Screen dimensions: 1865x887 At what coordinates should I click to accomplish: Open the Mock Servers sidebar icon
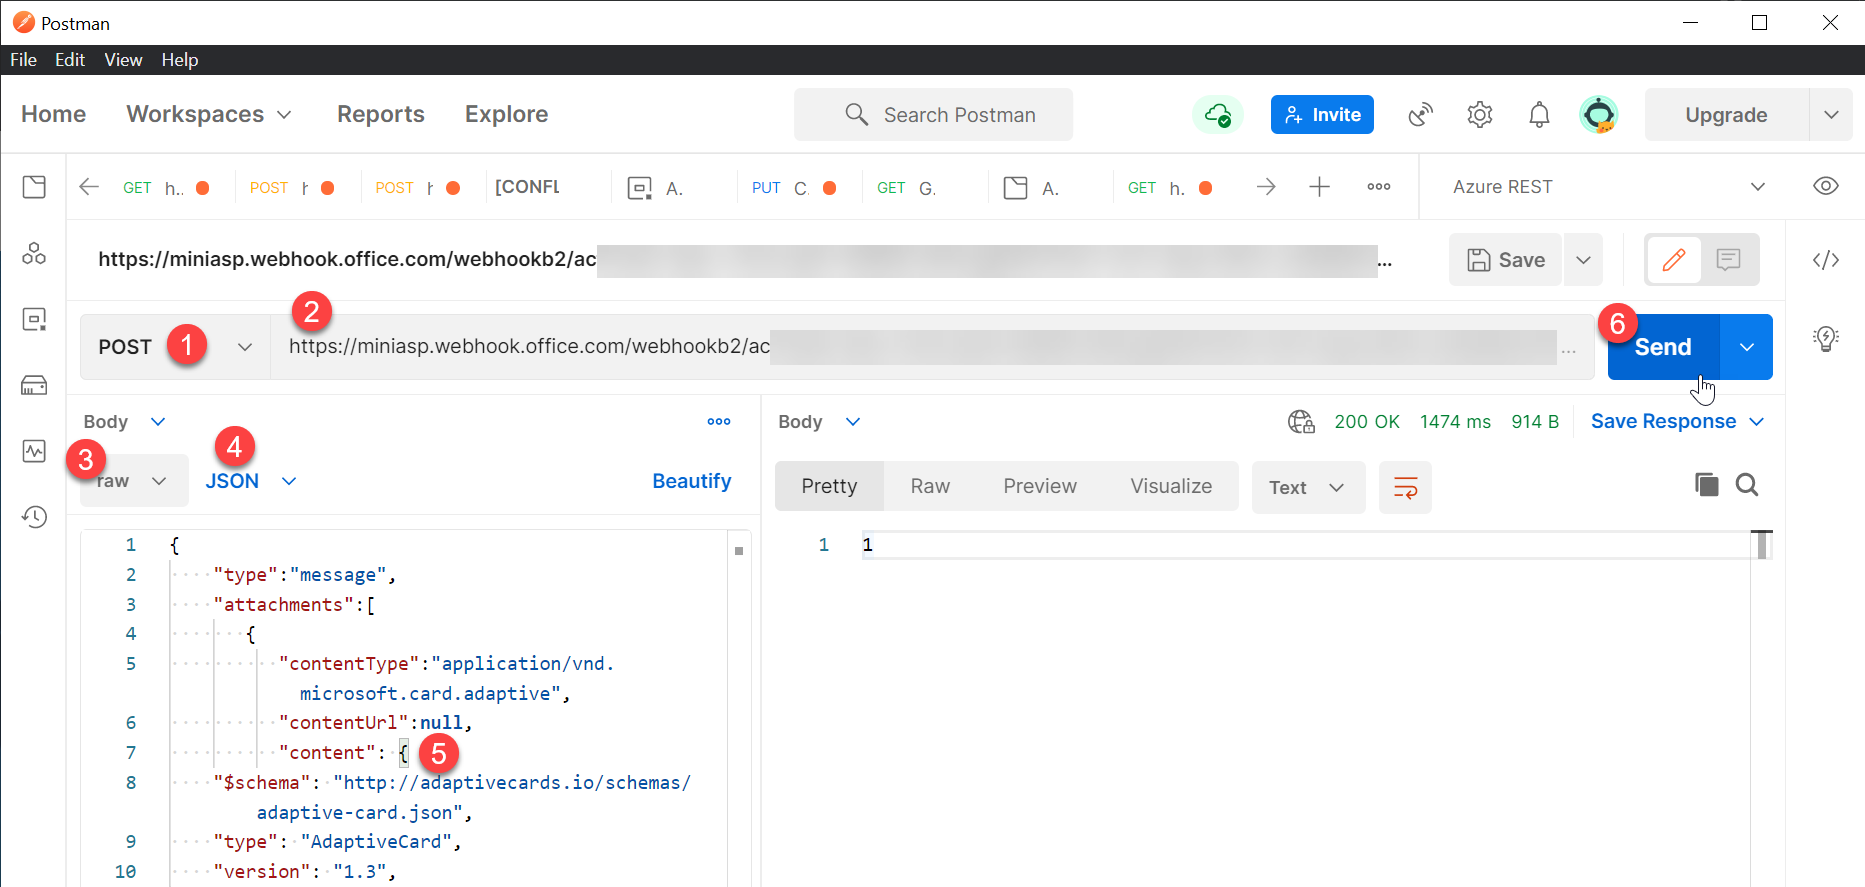[34, 385]
